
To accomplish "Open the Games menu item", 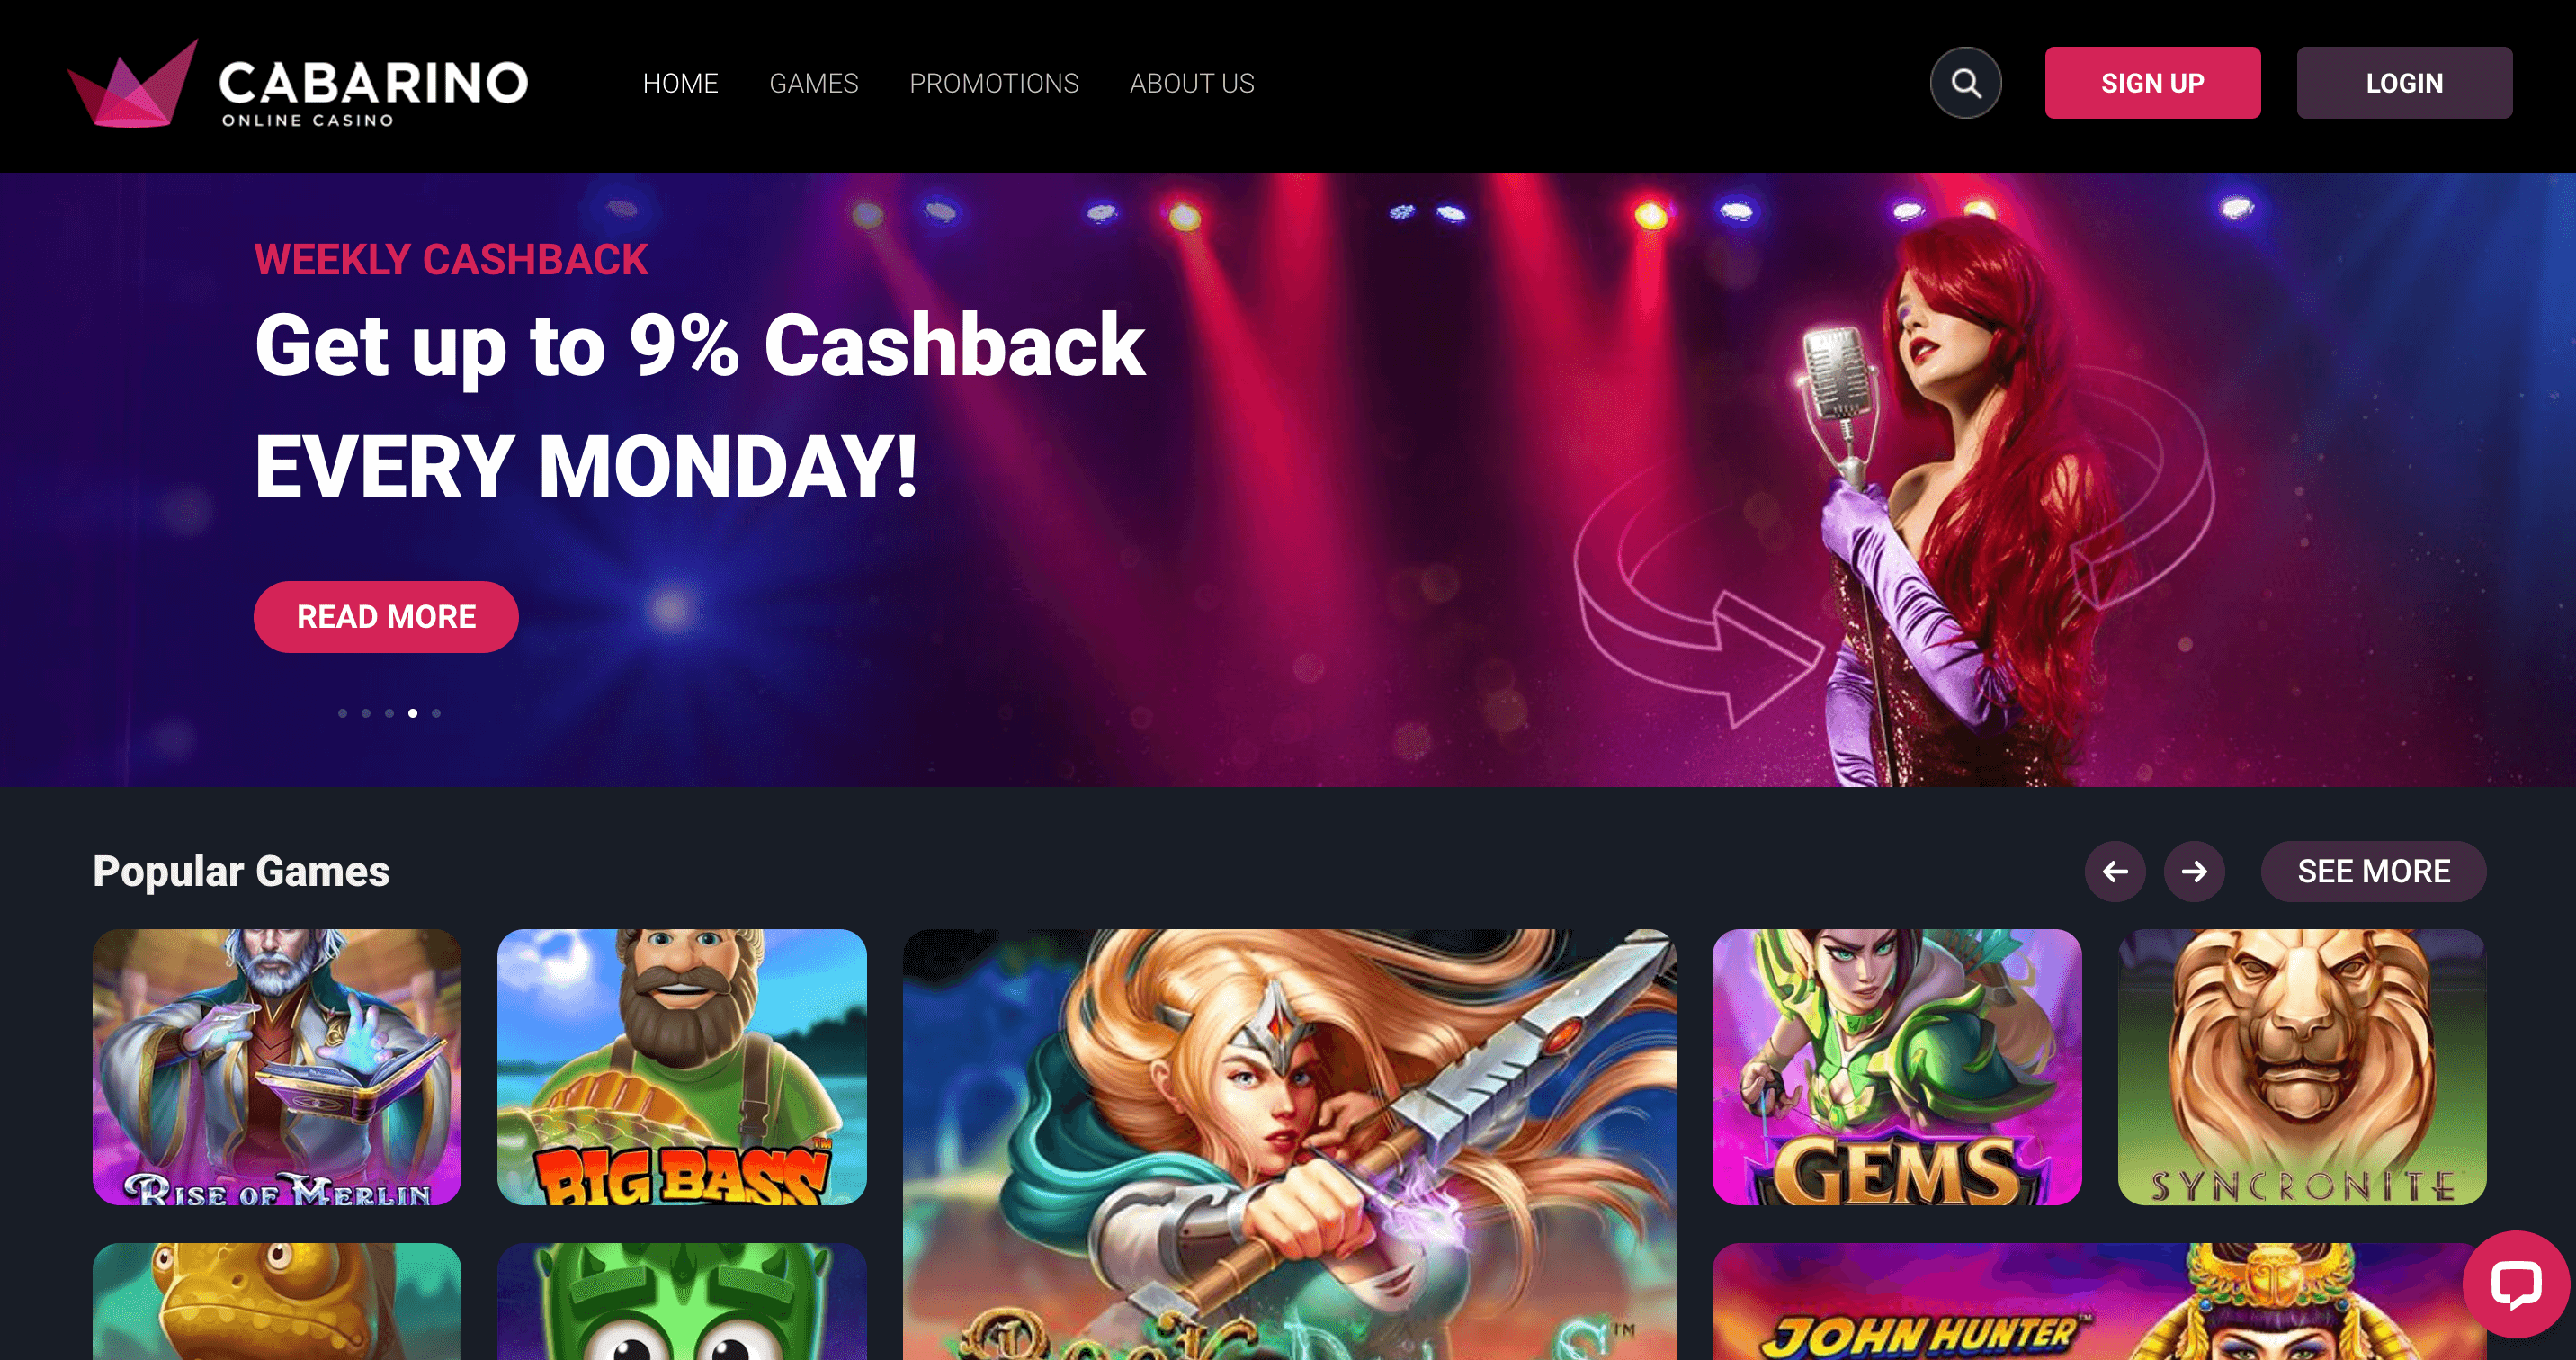I will [x=814, y=83].
